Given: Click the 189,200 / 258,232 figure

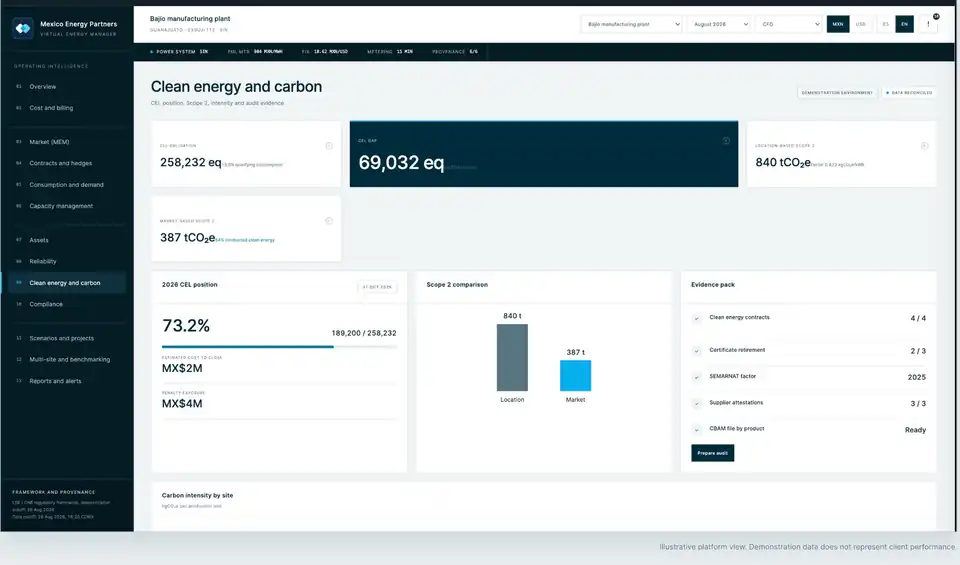Looking at the screenshot, I should (364, 333).
